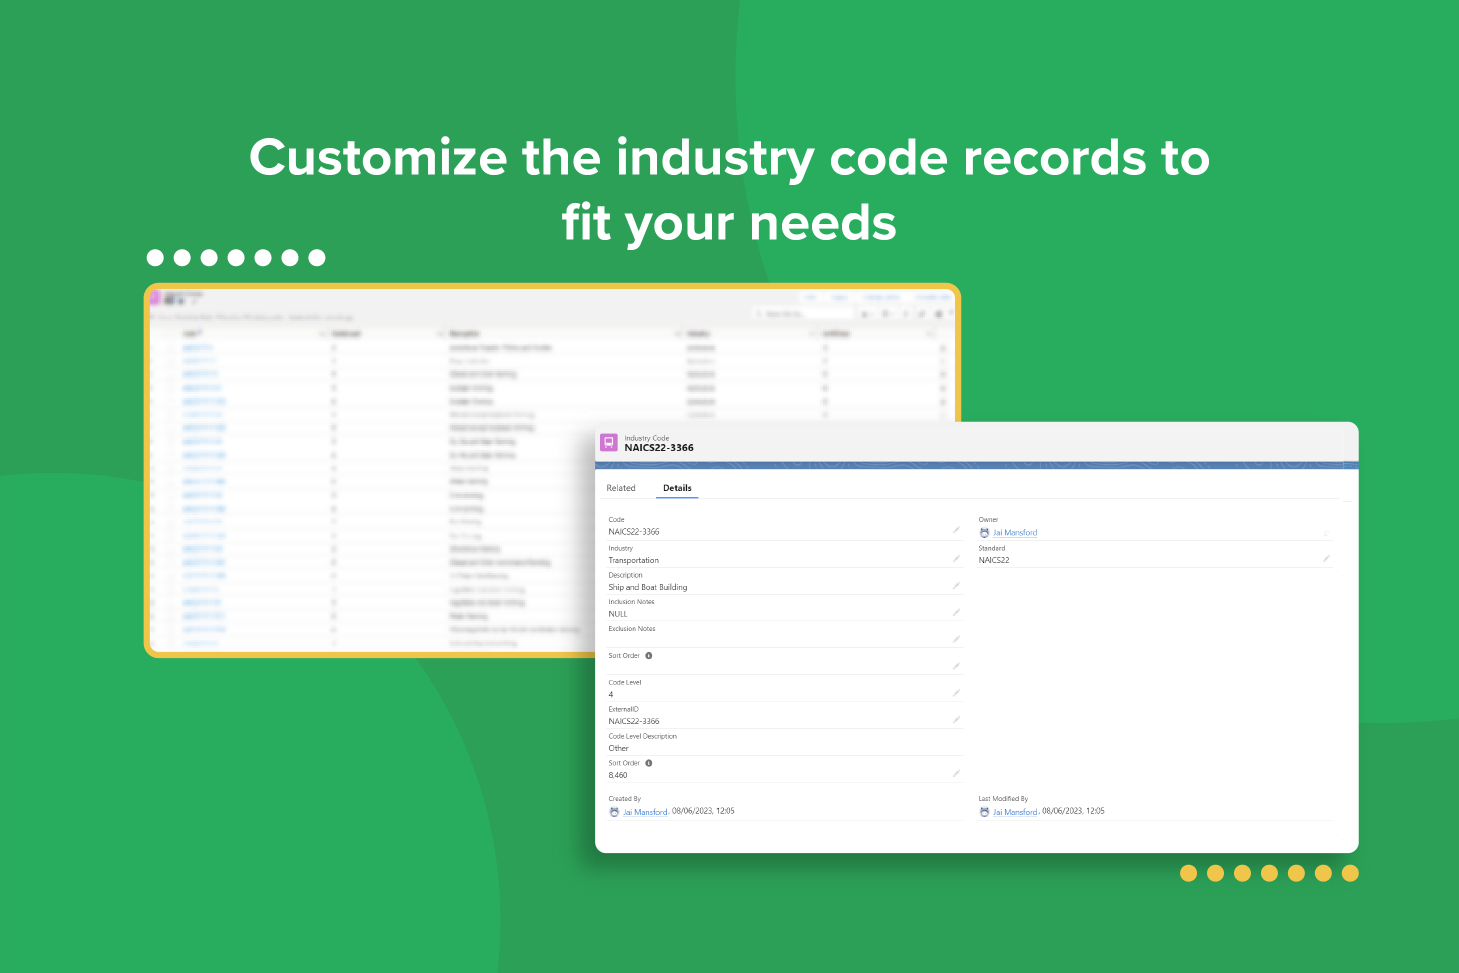Image resolution: width=1459 pixels, height=973 pixels.
Task: Open Jai Mansford link under Created By
Action: pos(645,812)
